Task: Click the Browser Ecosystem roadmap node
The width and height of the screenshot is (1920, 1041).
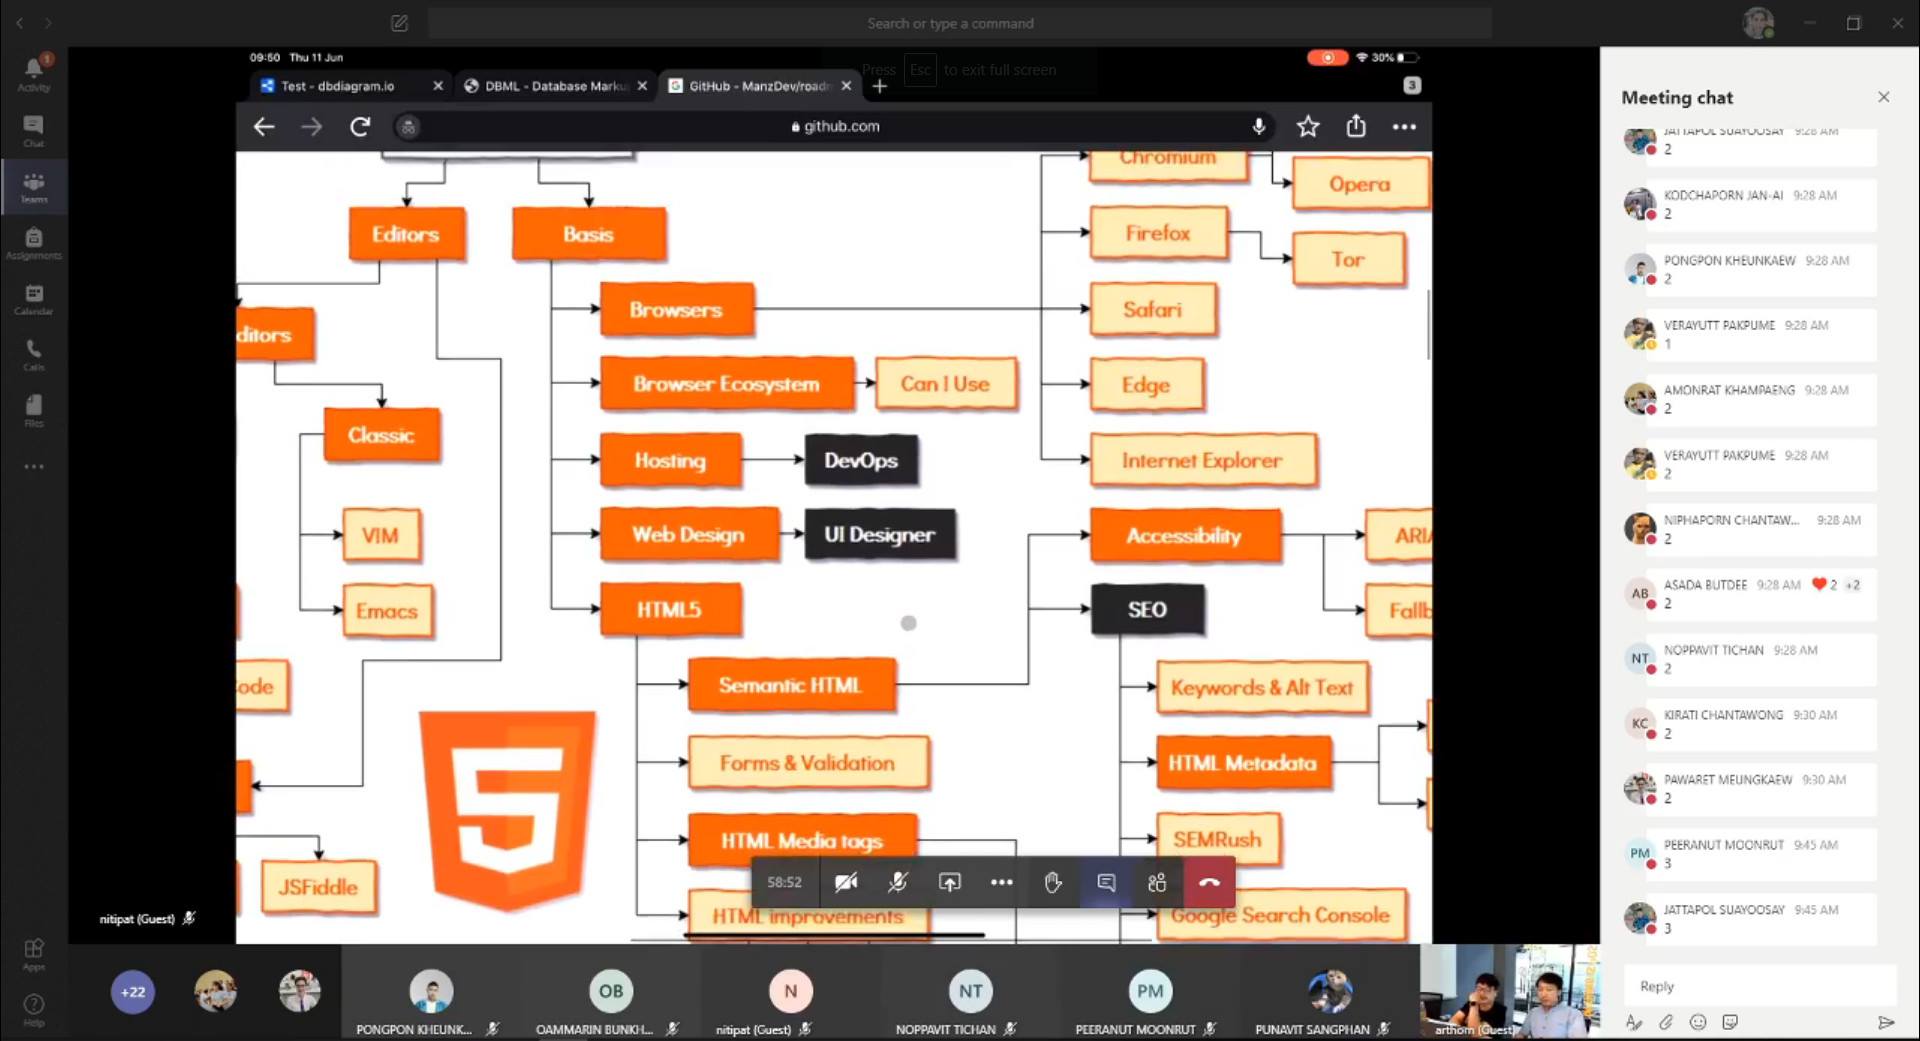Action: [x=727, y=384]
